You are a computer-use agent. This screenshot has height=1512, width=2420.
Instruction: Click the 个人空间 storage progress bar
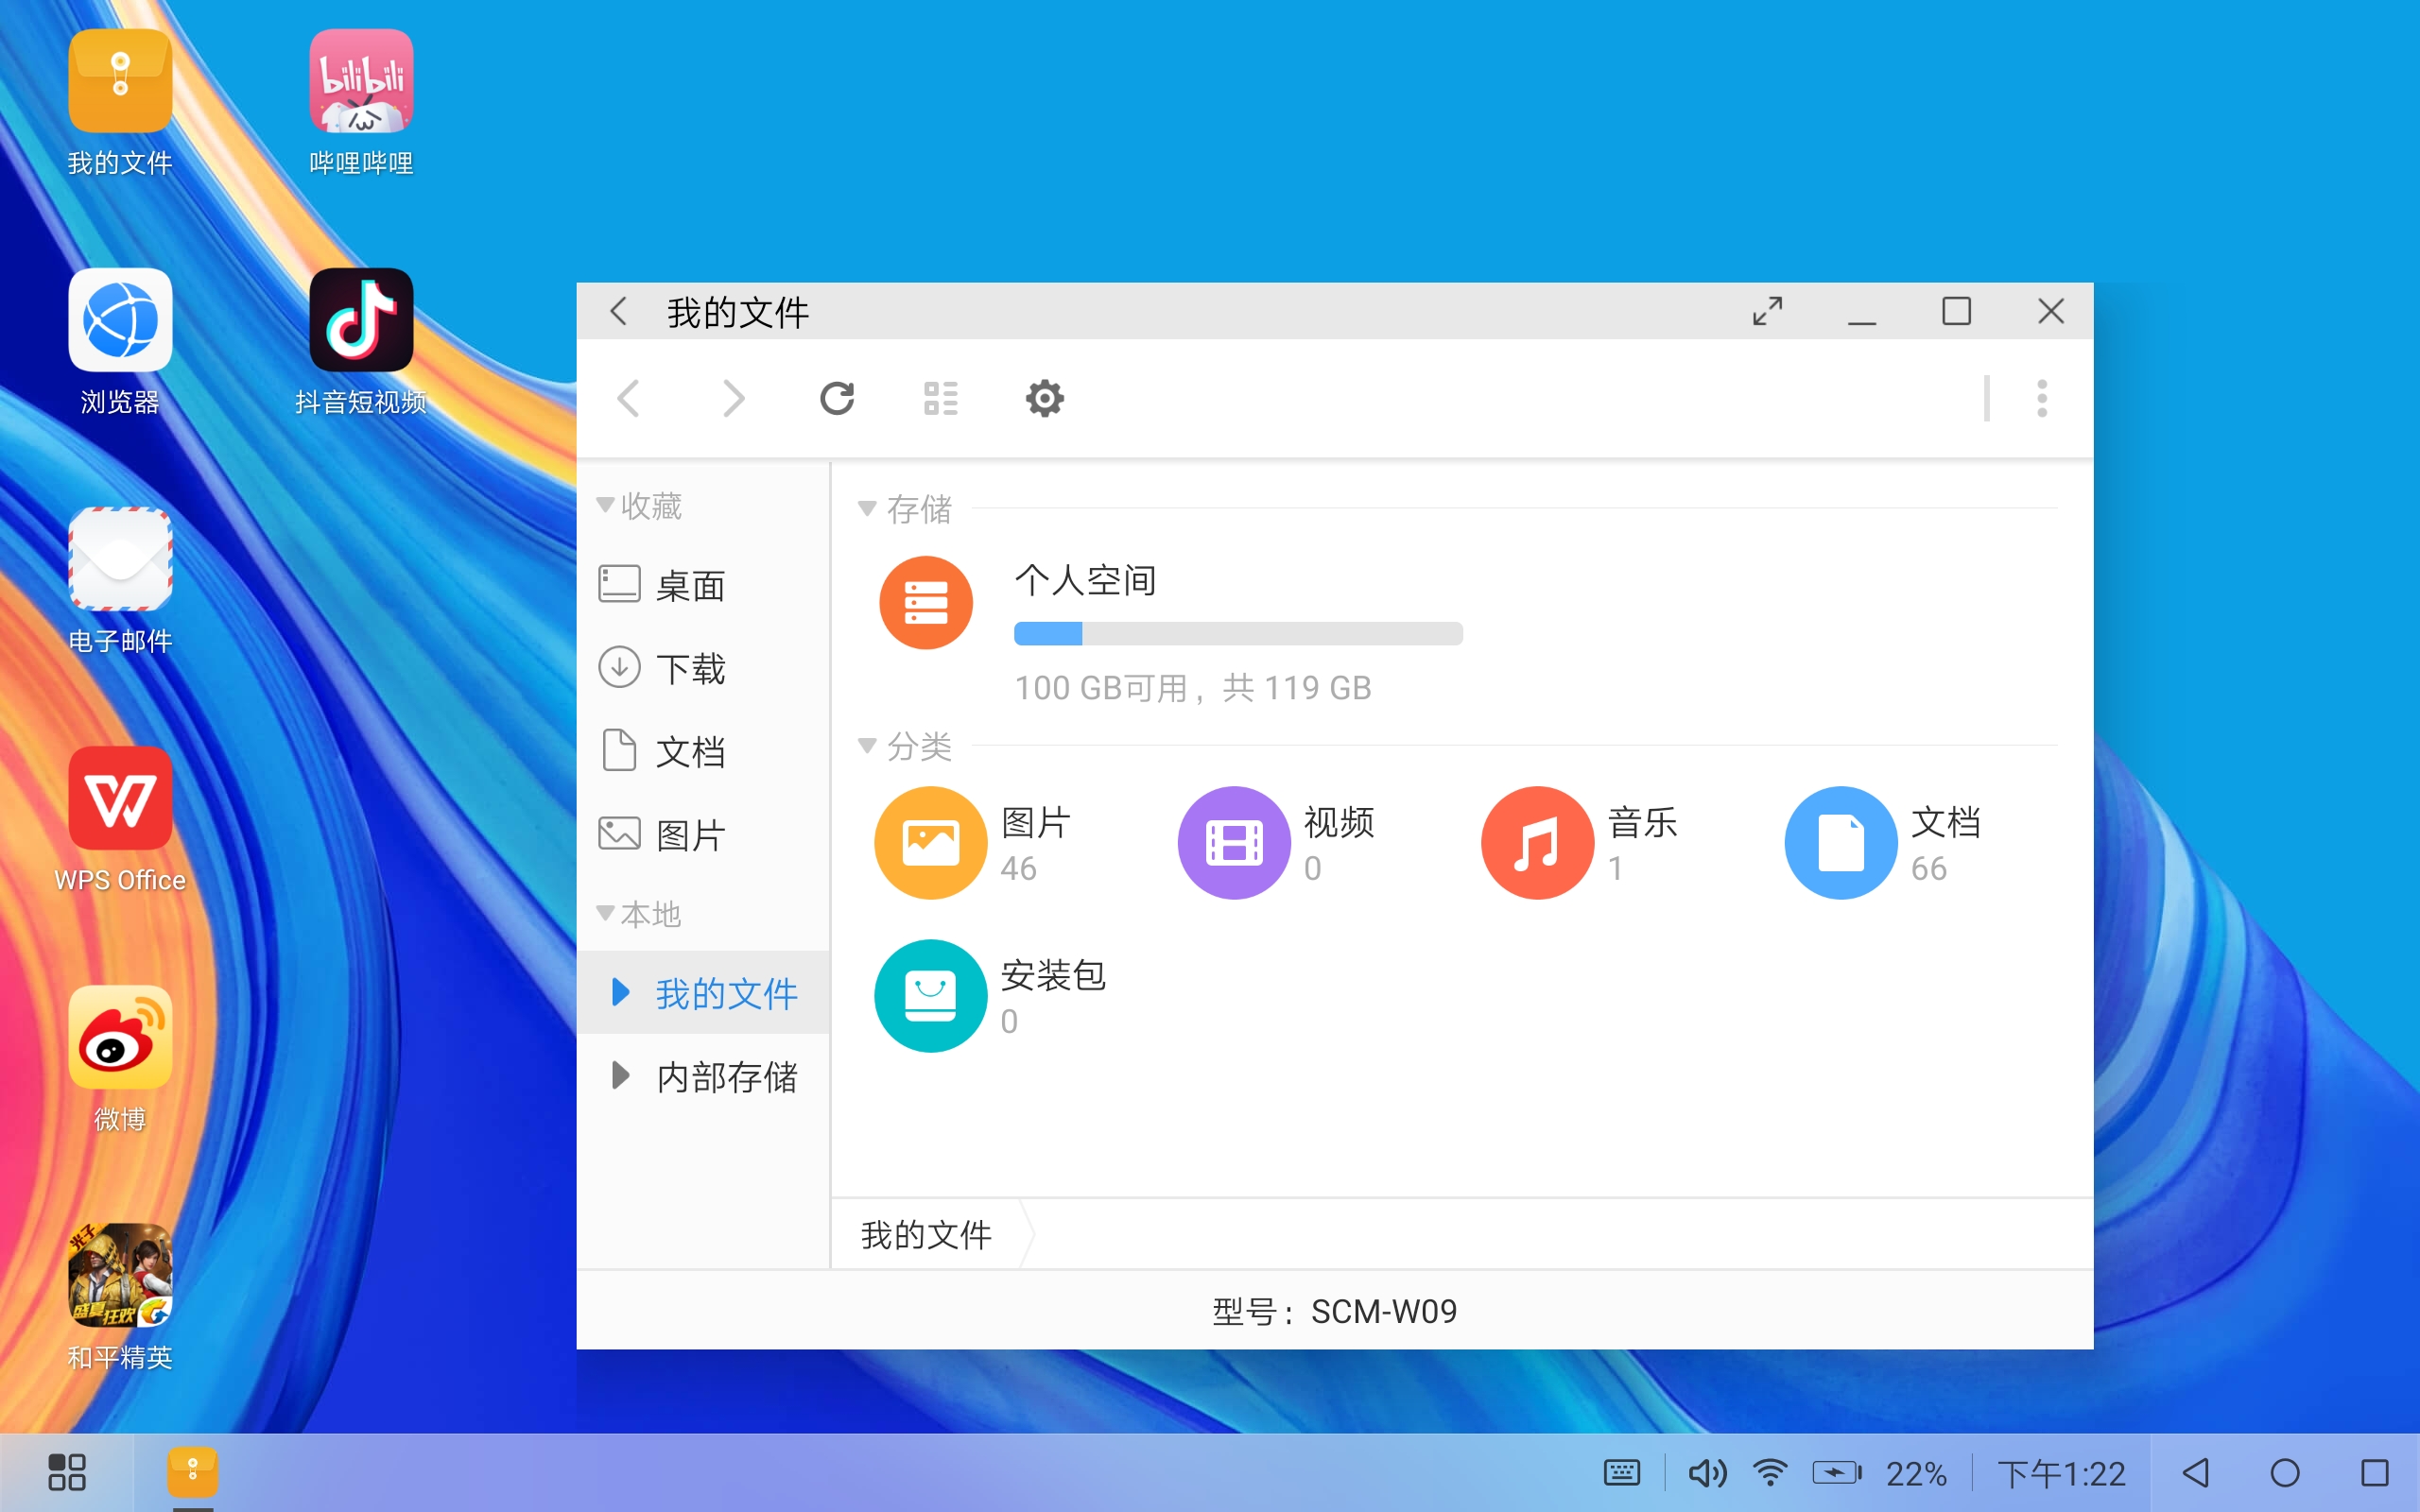1238,633
